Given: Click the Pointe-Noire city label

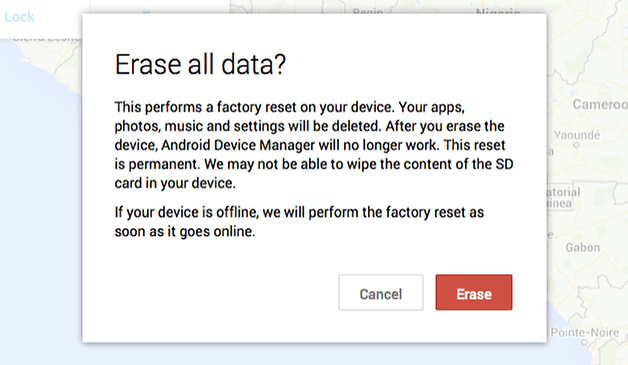Looking at the screenshot, I should (585, 333).
